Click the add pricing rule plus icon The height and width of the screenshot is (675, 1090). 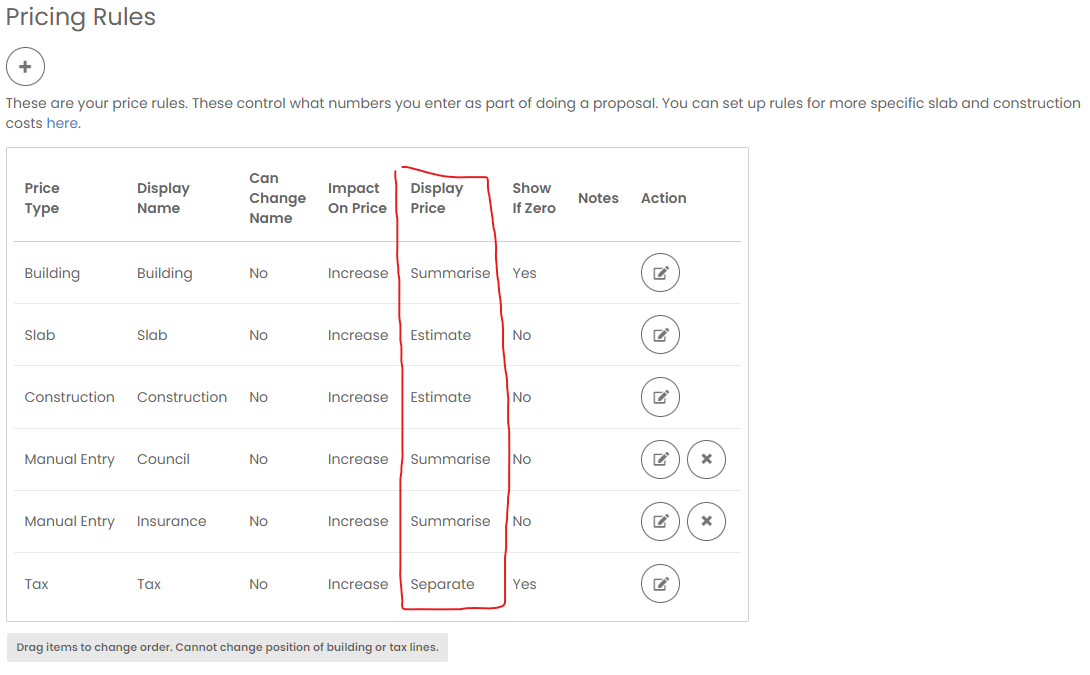[x=25, y=67]
